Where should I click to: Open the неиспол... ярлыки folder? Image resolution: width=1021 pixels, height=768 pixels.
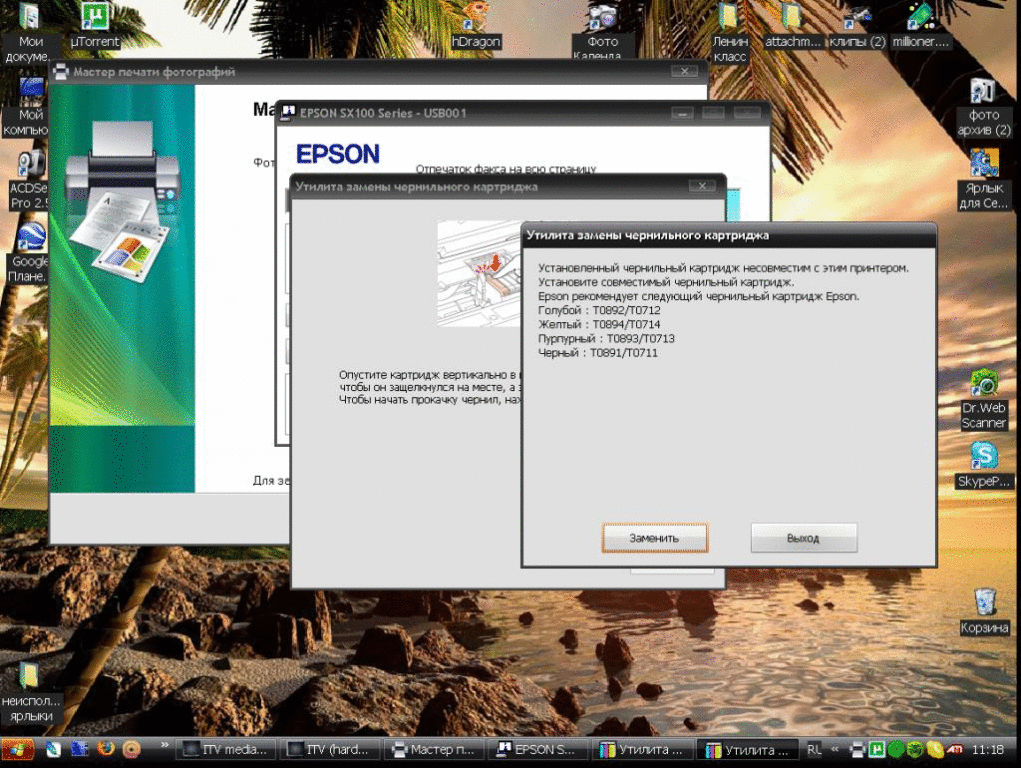(x=30, y=692)
